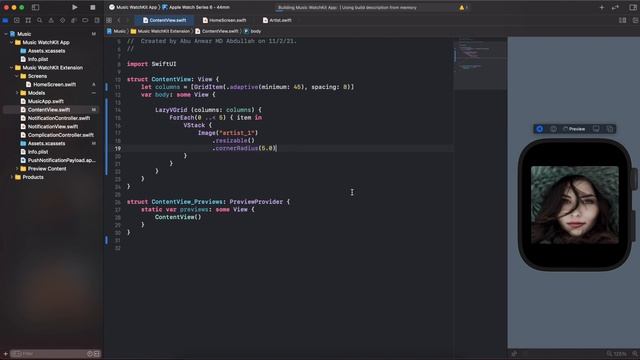640x360 pixels.
Task: Open the Library plus button
Action: (602, 7)
